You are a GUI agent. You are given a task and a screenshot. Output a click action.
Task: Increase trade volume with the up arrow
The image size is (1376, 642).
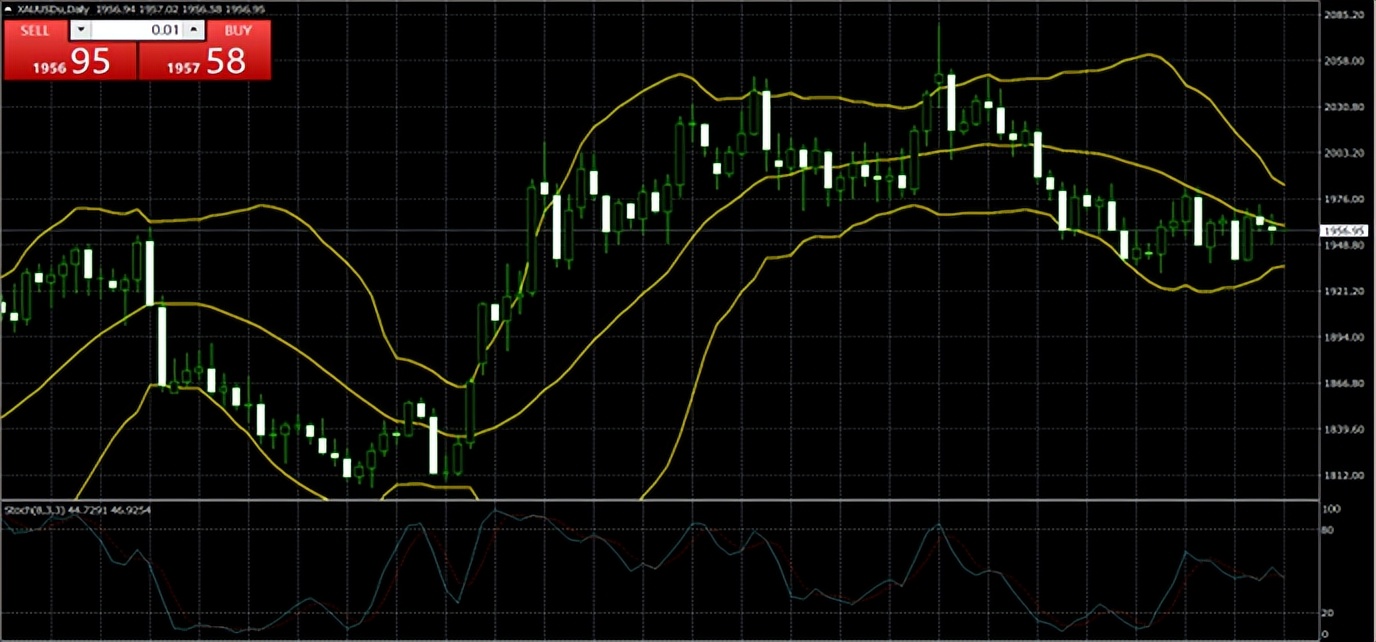(193, 30)
